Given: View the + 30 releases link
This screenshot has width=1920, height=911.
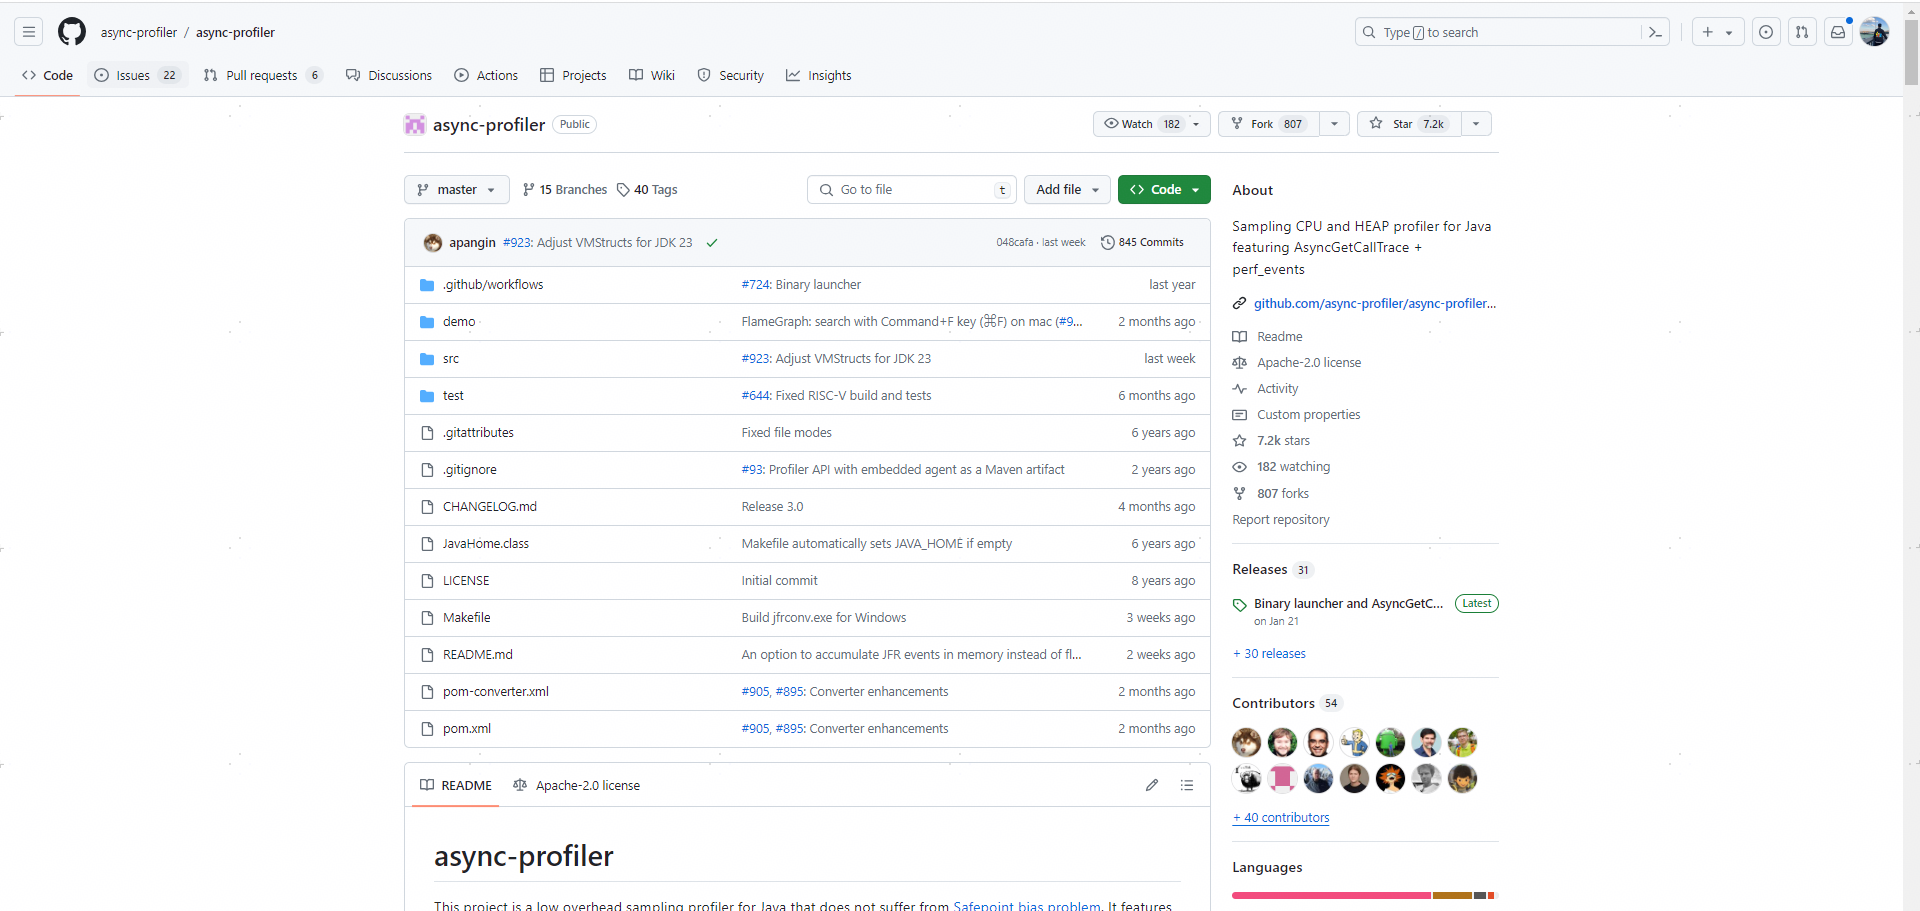Looking at the screenshot, I should pyautogui.click(x=1269, y=654).
